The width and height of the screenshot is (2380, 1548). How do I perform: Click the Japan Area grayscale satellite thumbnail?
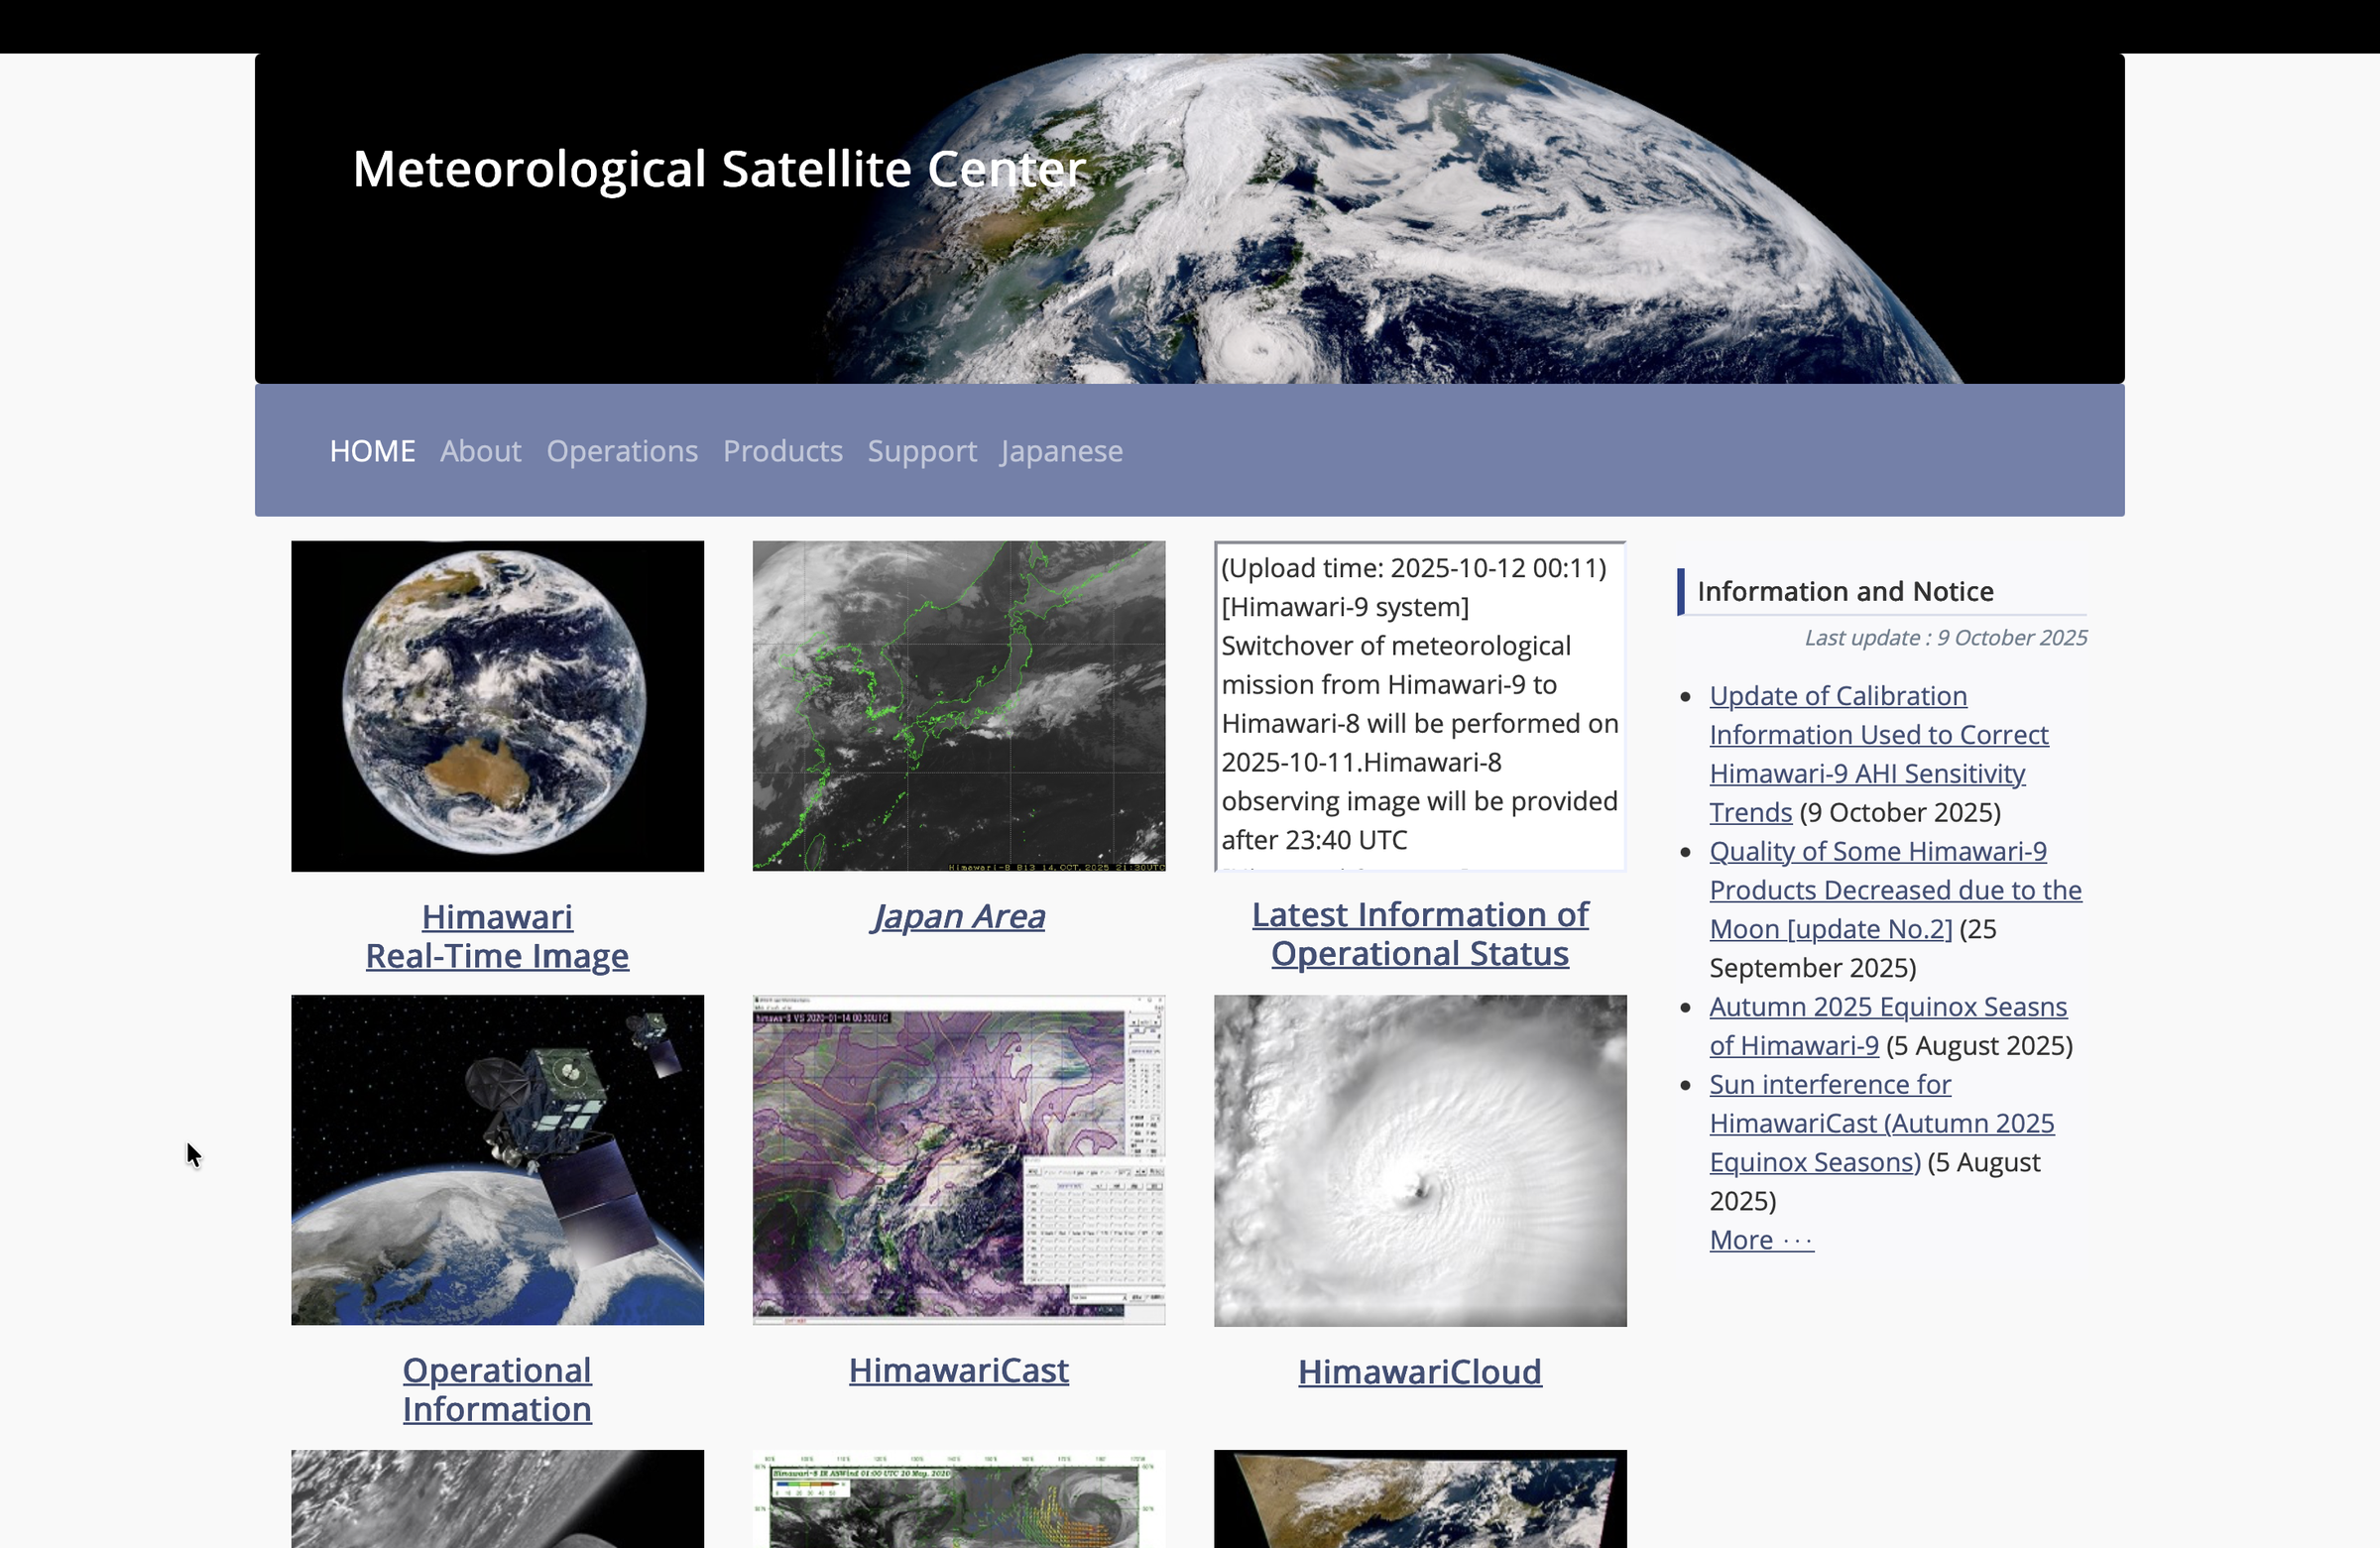[x=957, y=705]
